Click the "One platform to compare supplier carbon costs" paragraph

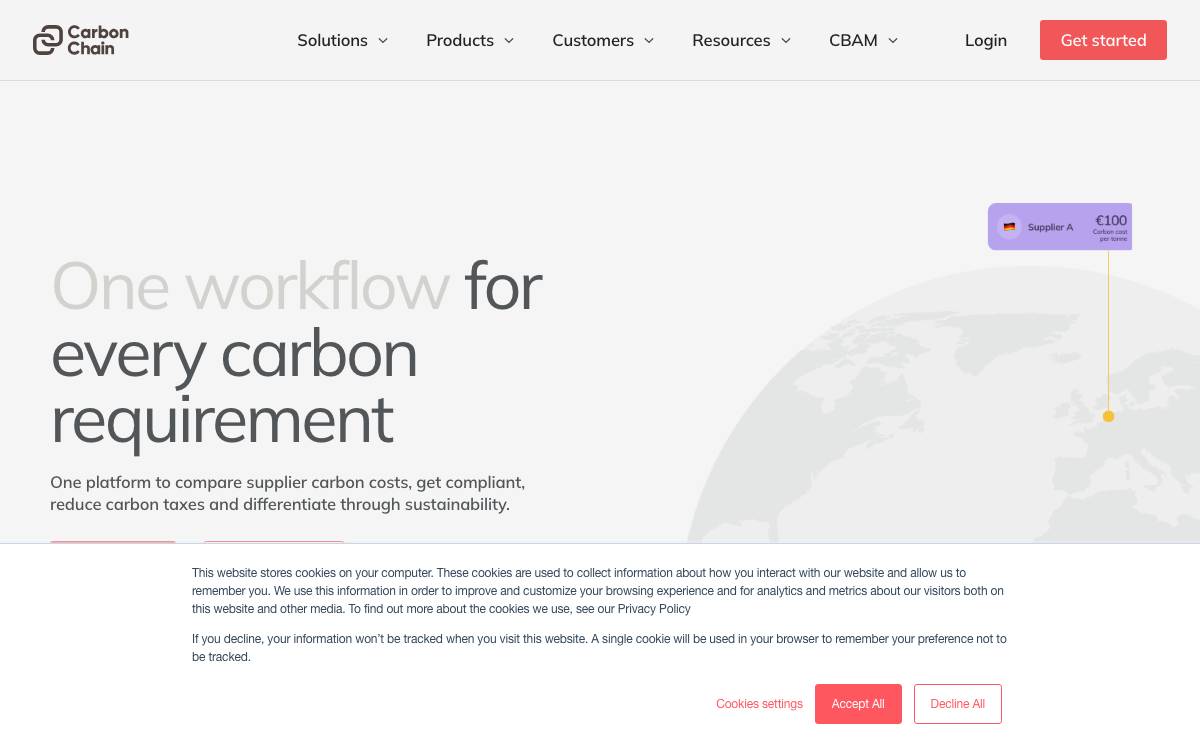(288, 493)
